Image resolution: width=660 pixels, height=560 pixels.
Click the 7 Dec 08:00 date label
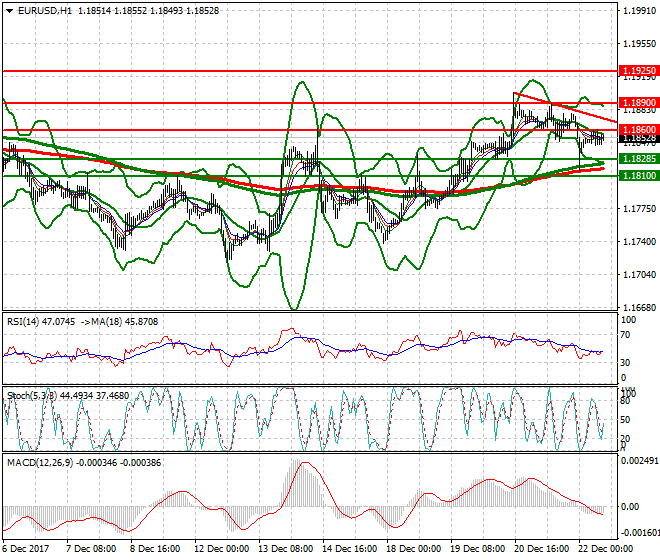click(x=91, y=549)
